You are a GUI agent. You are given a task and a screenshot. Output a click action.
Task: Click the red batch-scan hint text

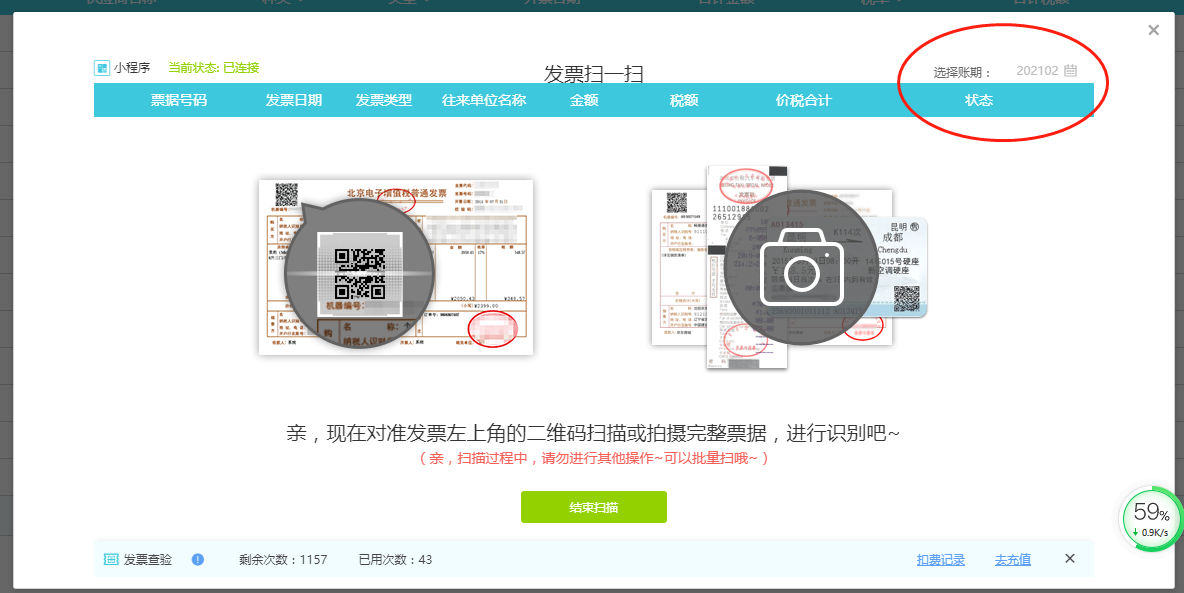point(594,458)
